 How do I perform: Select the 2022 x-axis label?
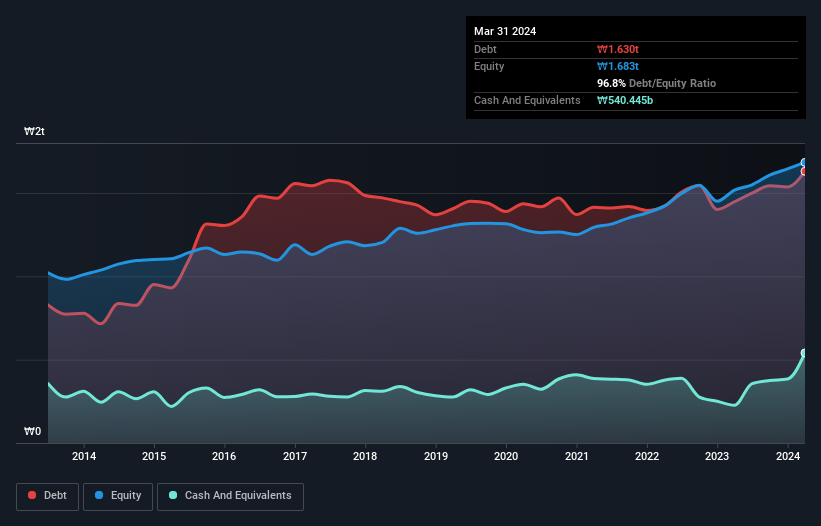coord(647,456)
